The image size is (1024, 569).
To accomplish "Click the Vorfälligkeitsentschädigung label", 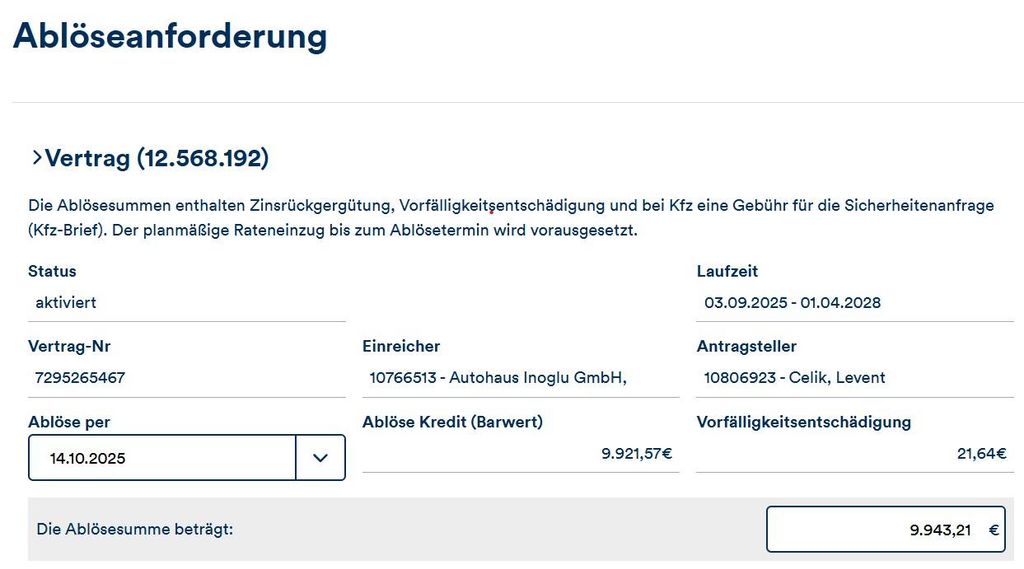I will (x=803, y=422).
